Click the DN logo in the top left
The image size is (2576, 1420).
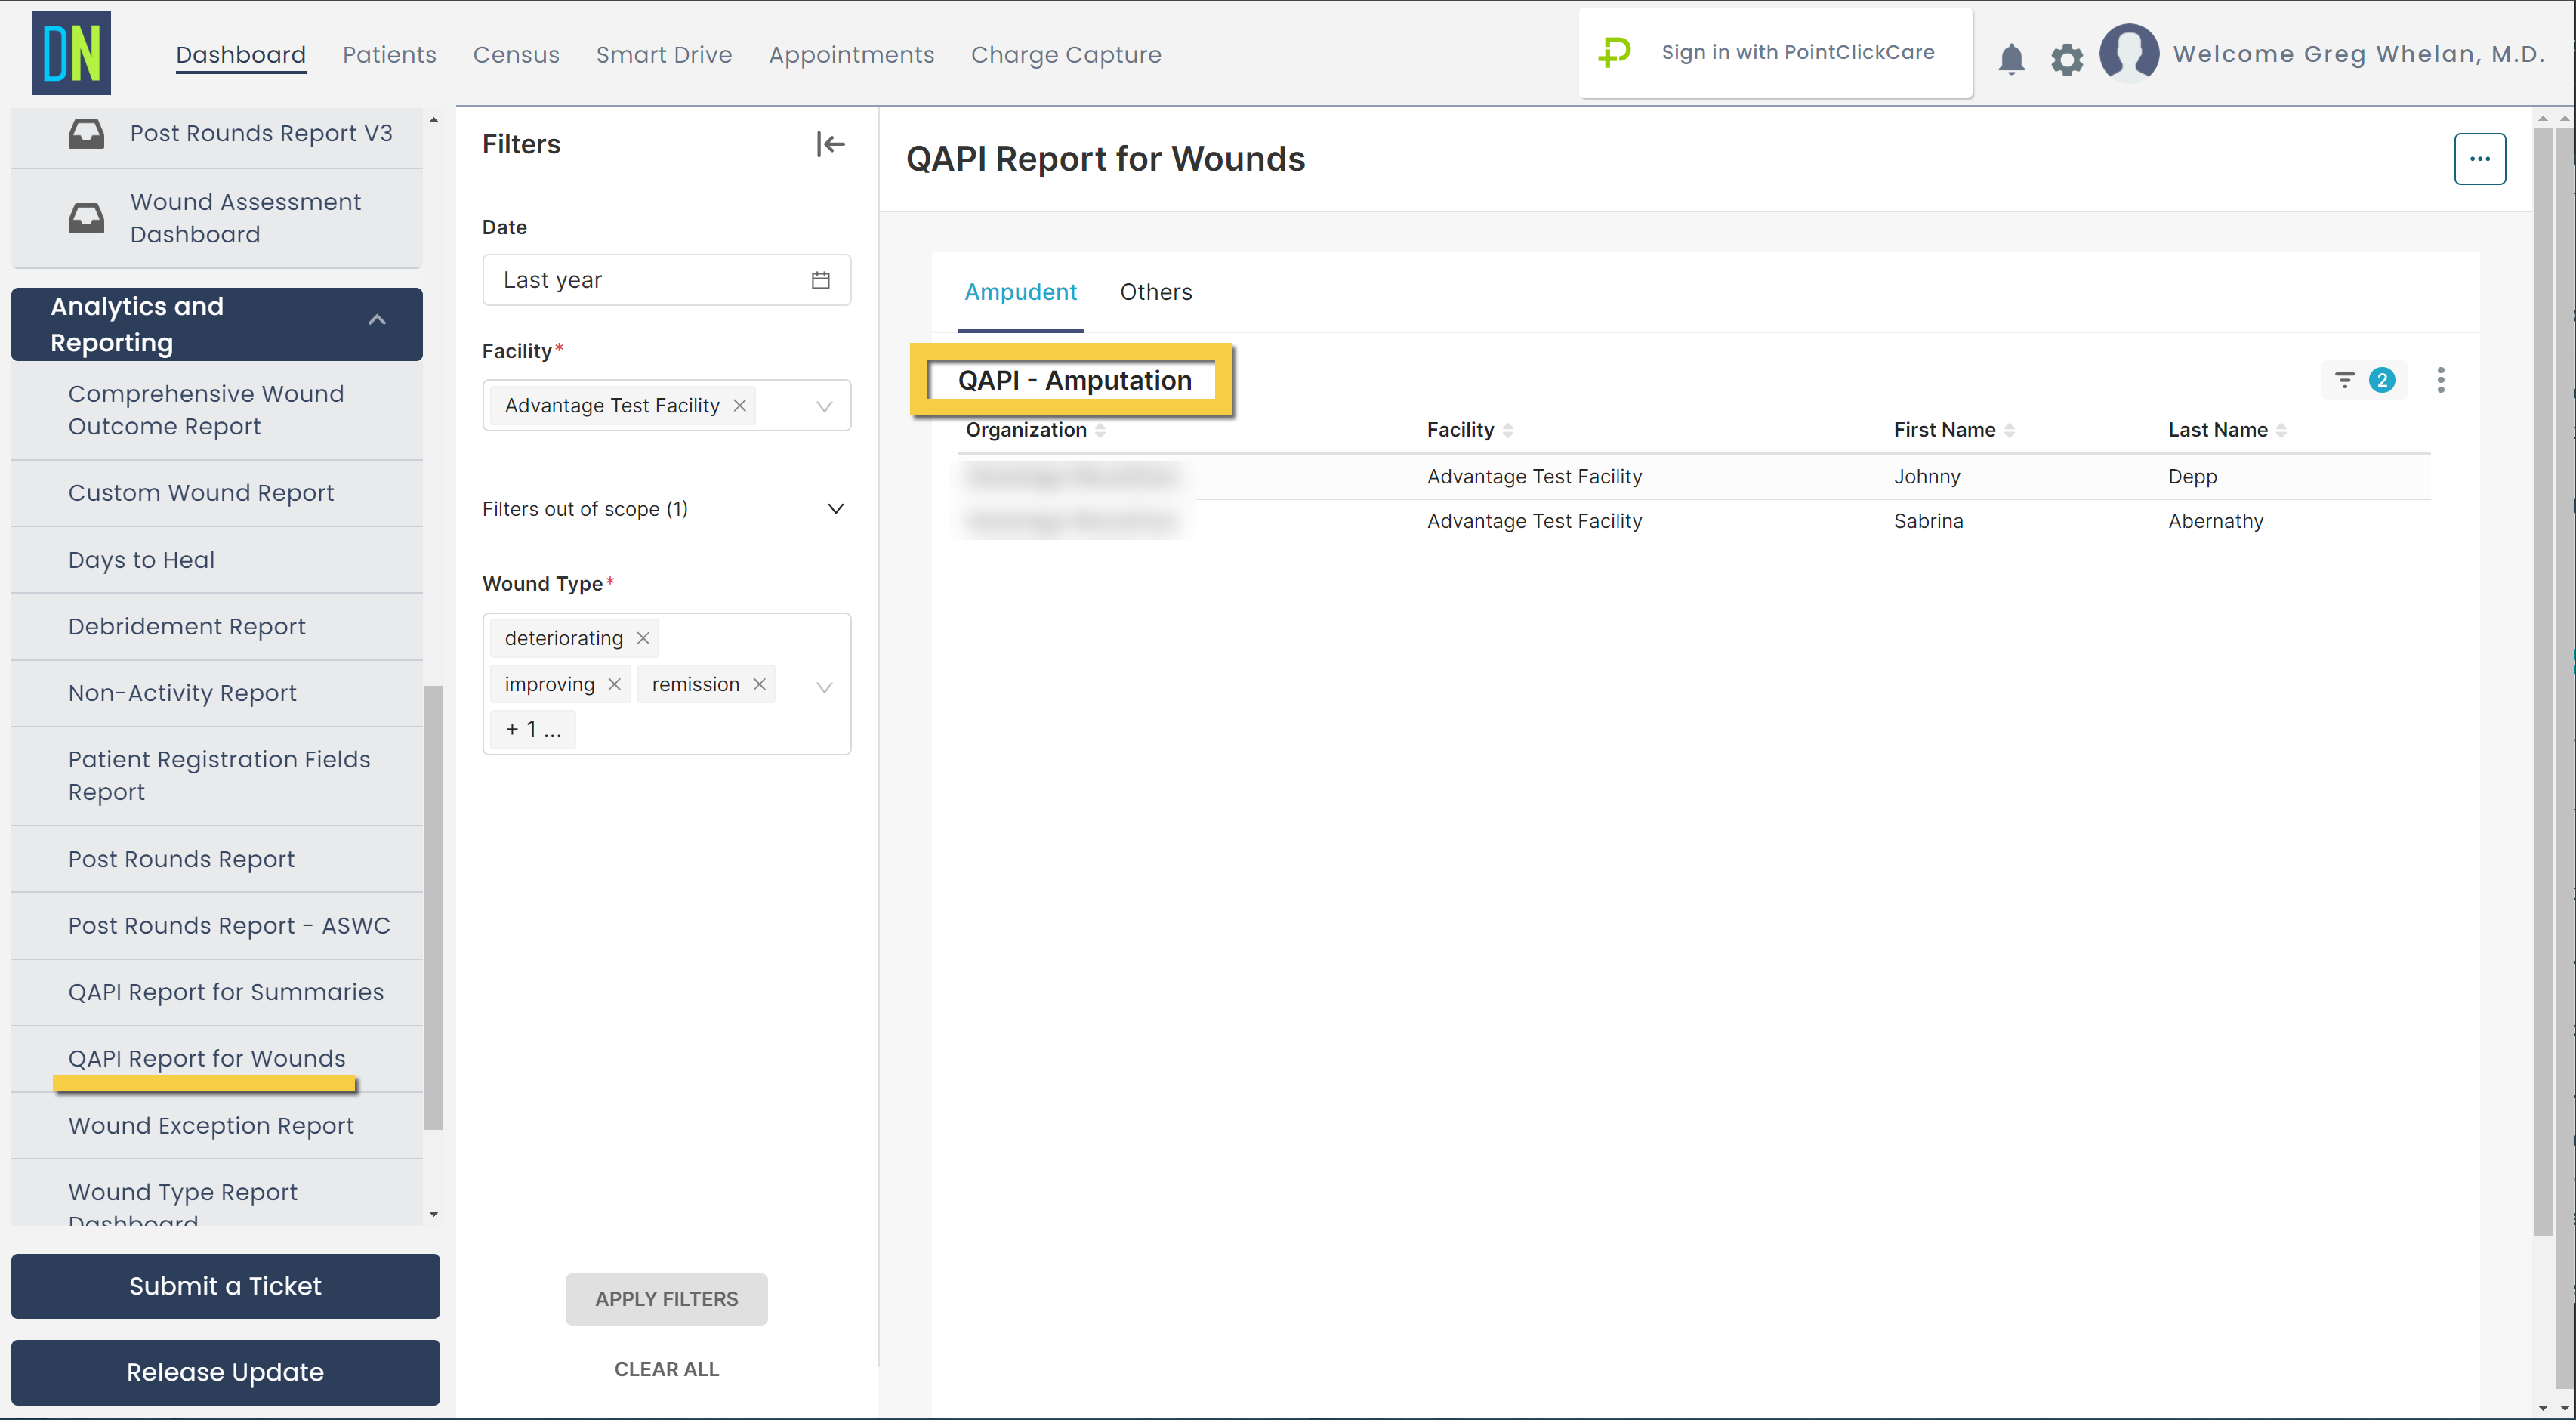coord(71,53)
